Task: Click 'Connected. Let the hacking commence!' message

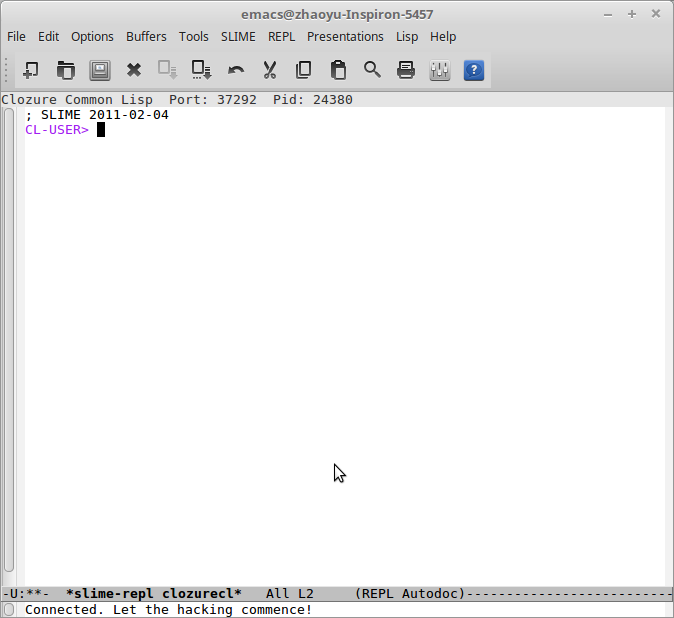Action: tap(168, 609)
